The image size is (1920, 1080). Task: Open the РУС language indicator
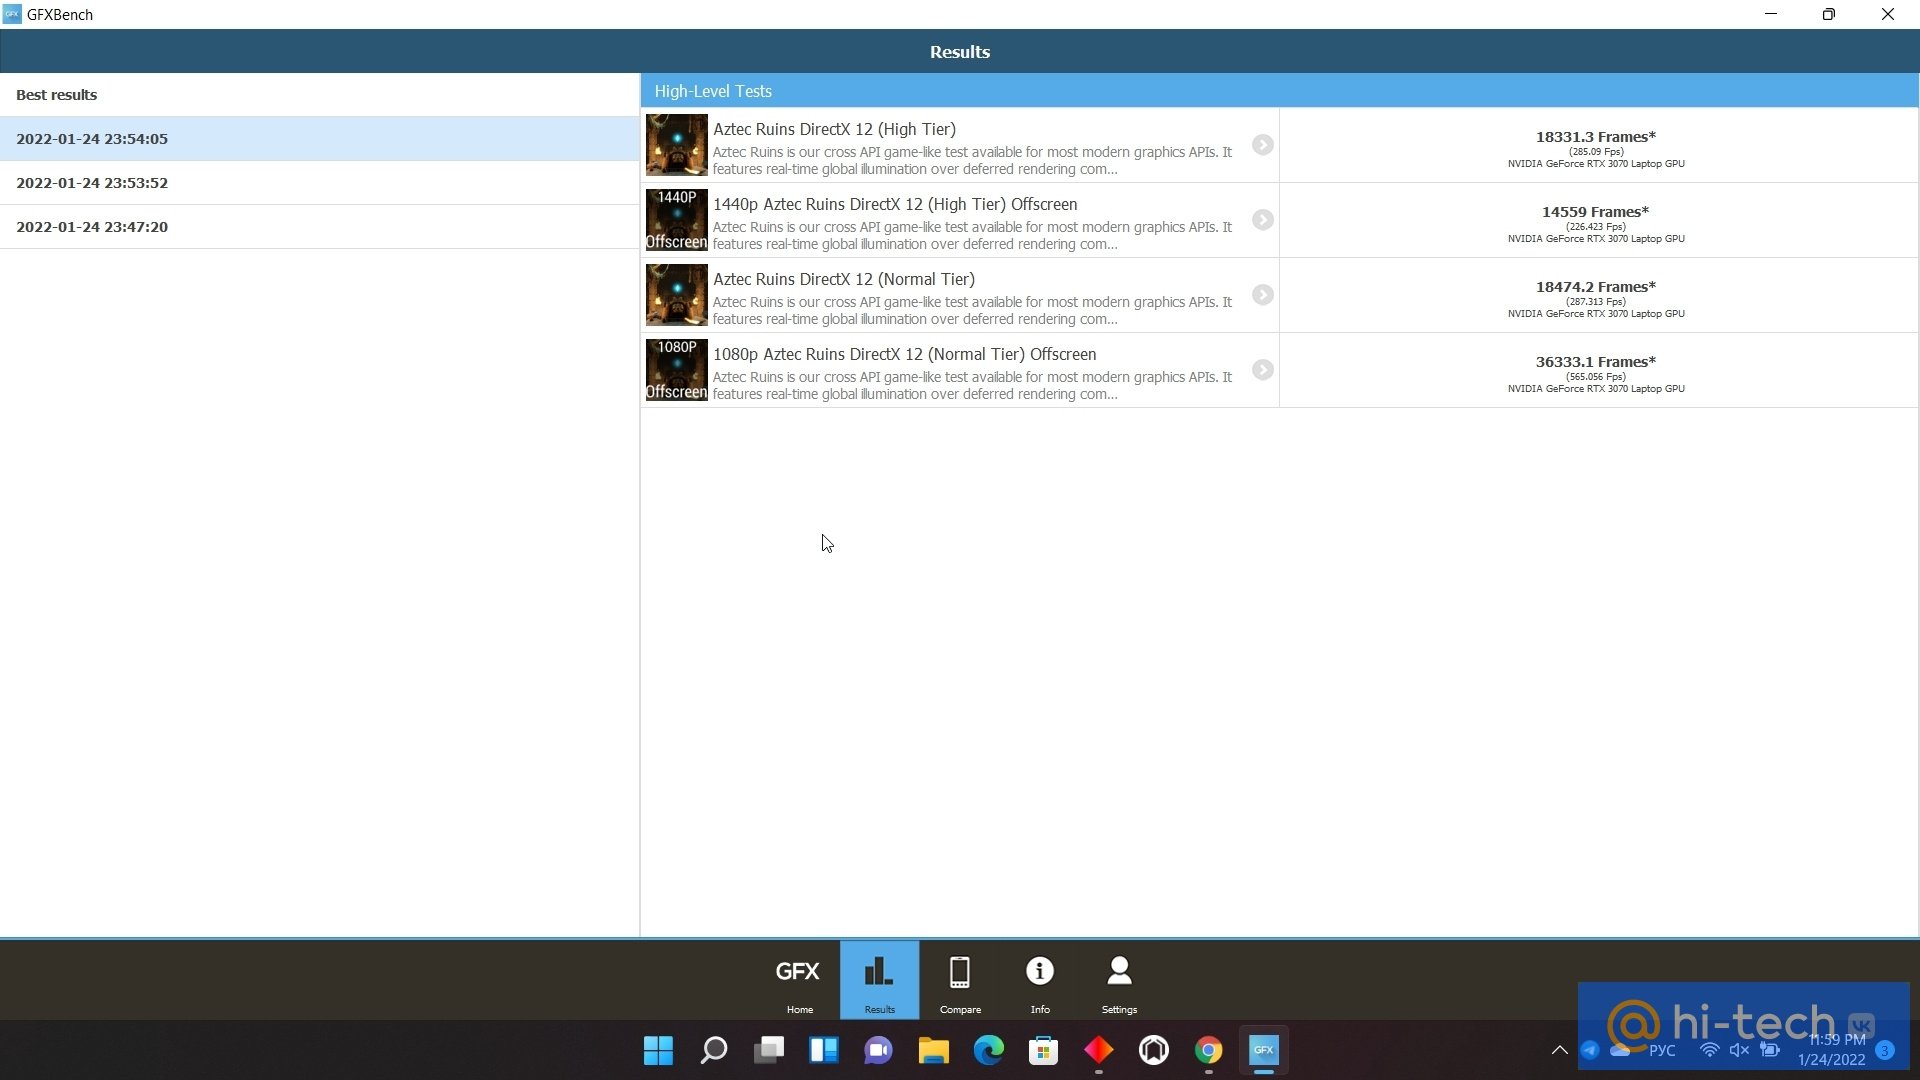point(1662,1050)
